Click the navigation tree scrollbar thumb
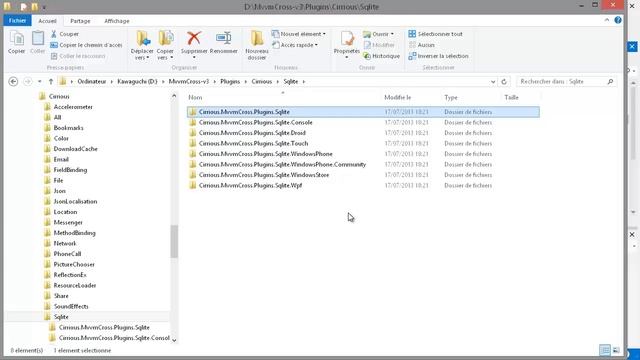The height and width of the screenshot is (360, 640). click(x=174, y=241)
